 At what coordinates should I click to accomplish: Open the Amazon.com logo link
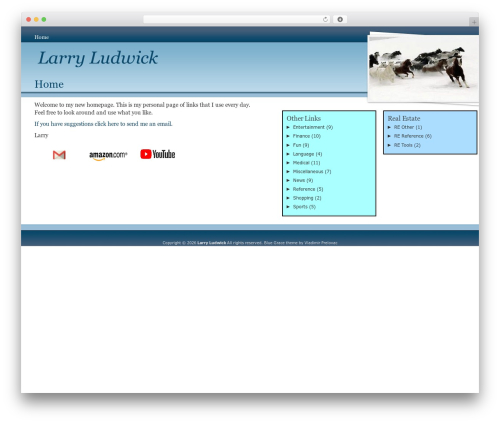pyautogui.click(x=108, y=155)
